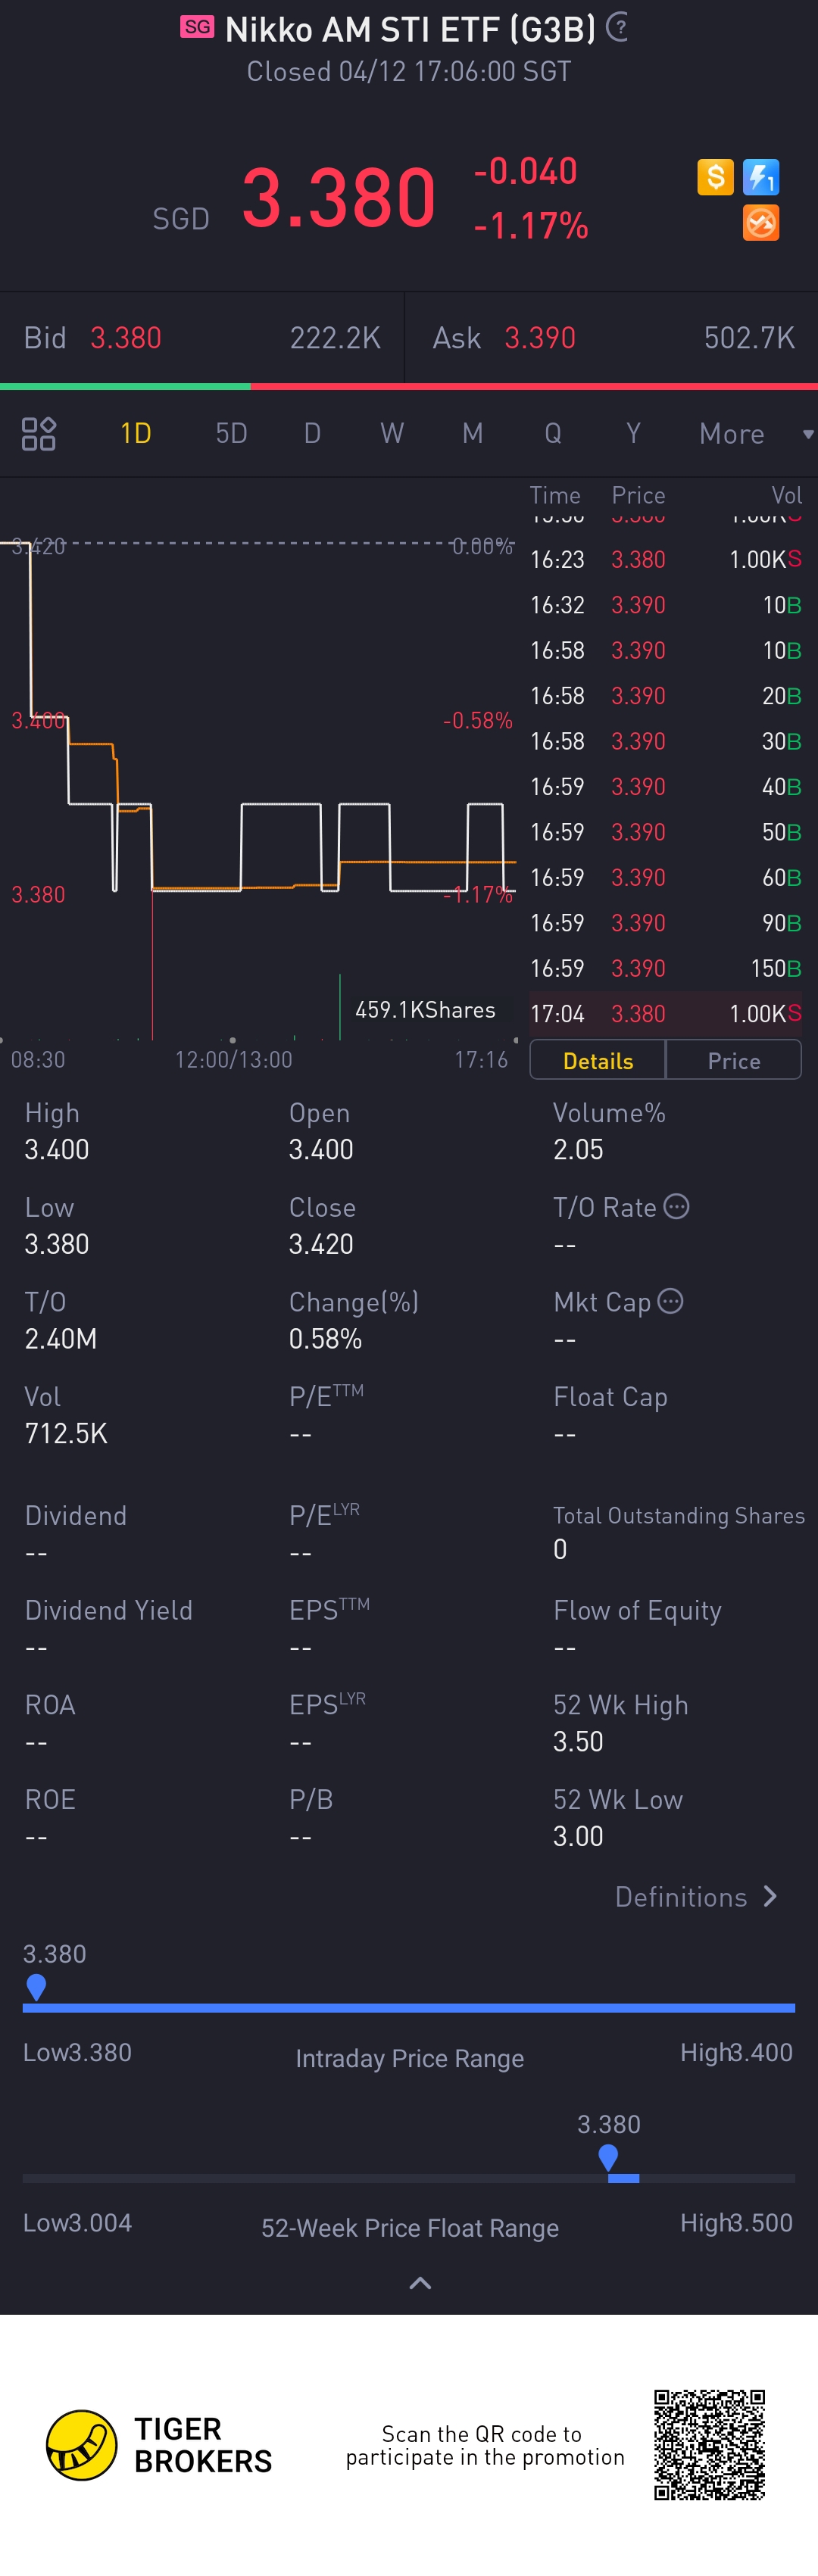
Task: Tap the Tiger Brokers logo
Action: [x=81, y=2445]
